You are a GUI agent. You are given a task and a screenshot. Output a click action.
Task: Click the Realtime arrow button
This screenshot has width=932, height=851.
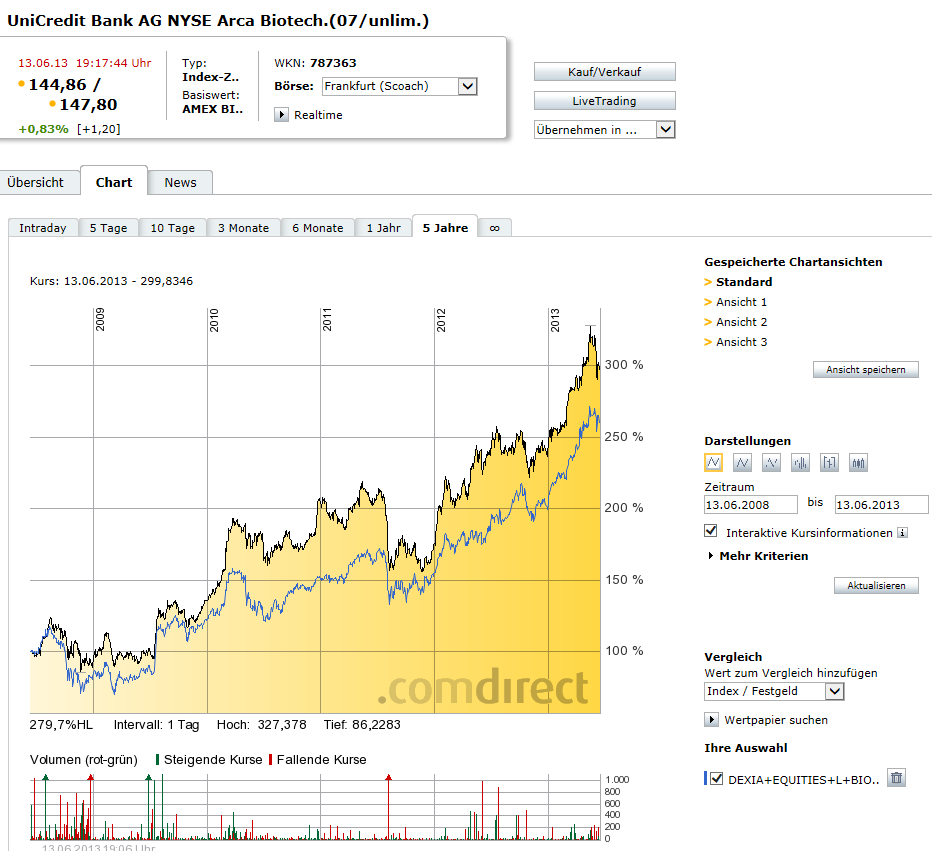(x=282, y=115)
